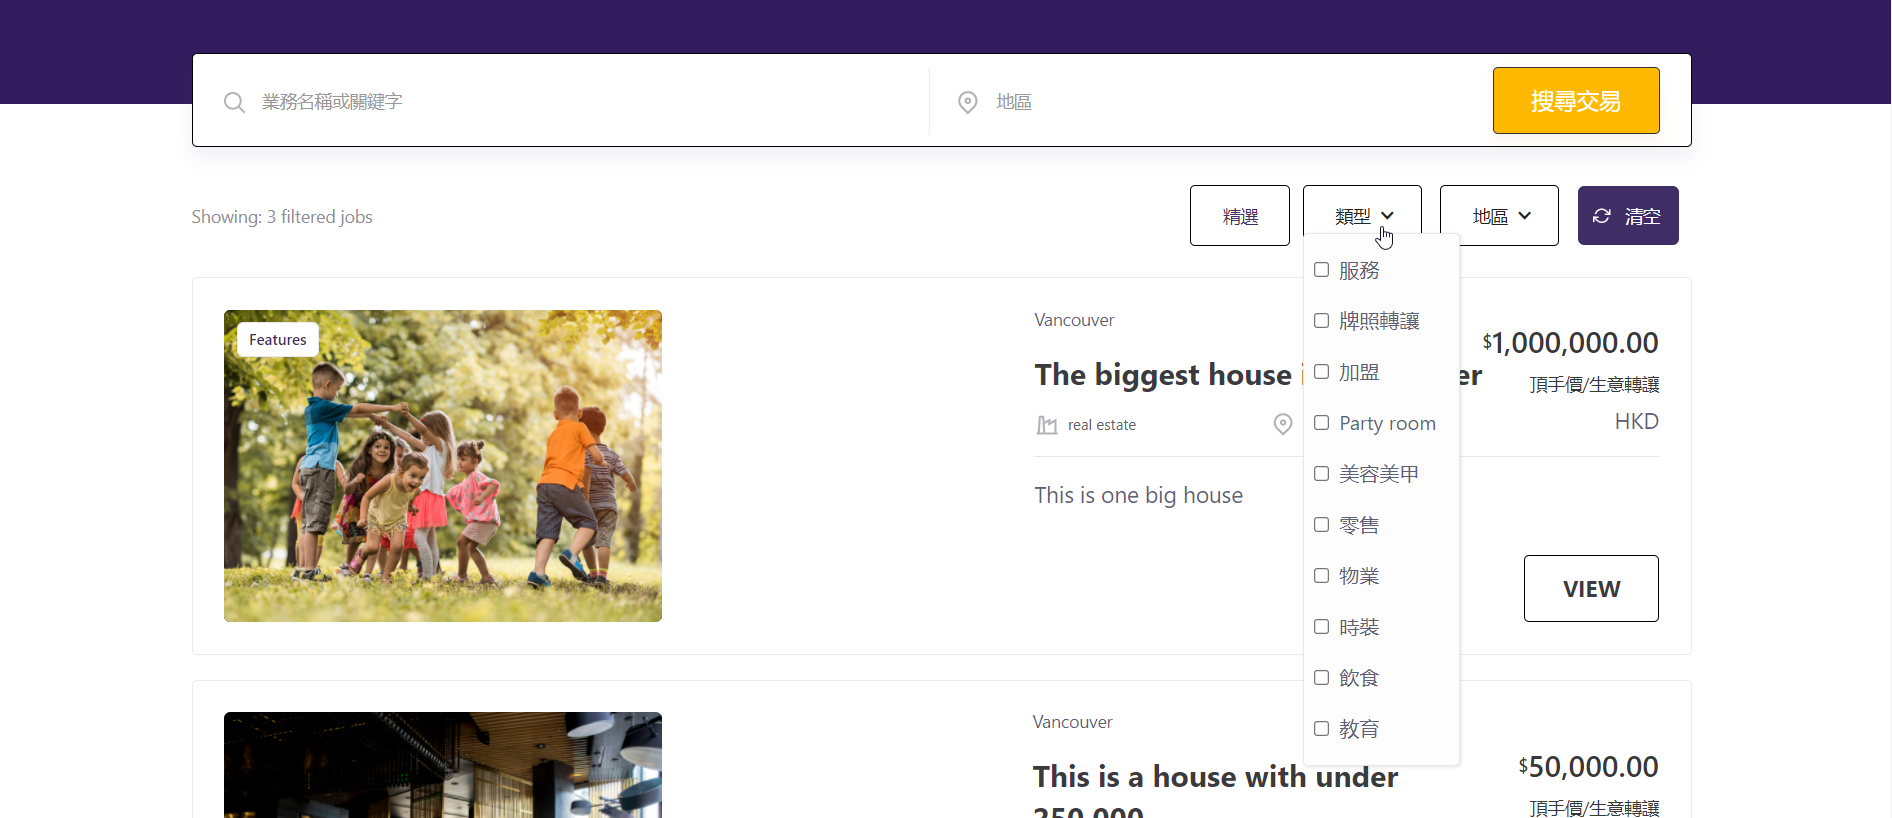Click Vancouver label on second listing

pos(1072,722)
